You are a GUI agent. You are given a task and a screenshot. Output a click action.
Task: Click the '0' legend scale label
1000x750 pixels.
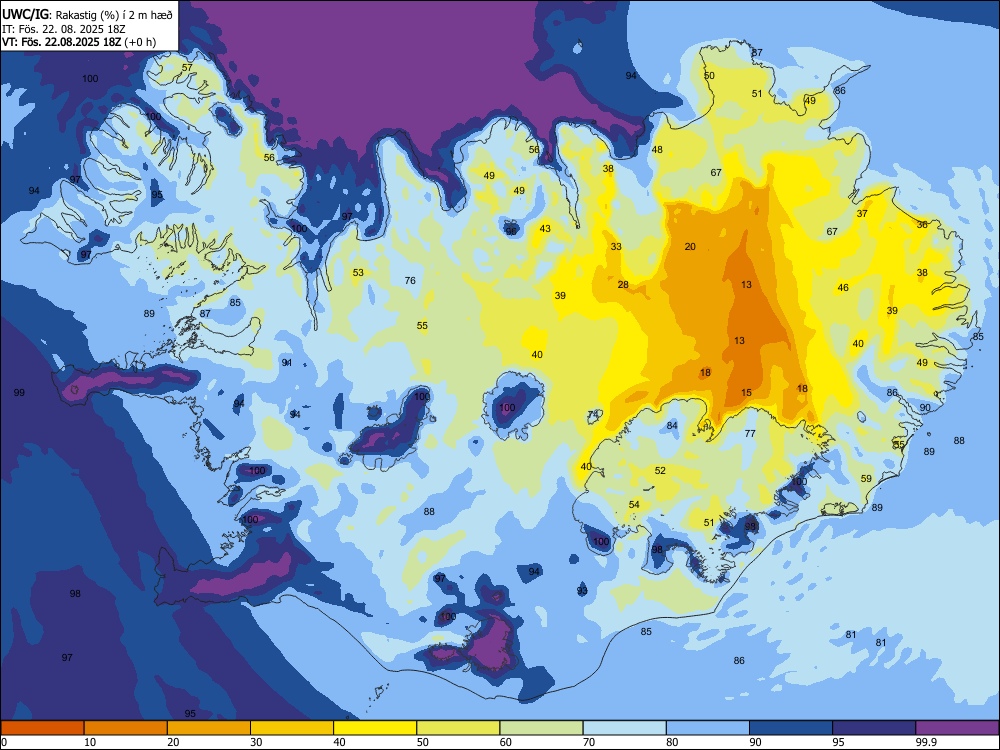[4, 742]
